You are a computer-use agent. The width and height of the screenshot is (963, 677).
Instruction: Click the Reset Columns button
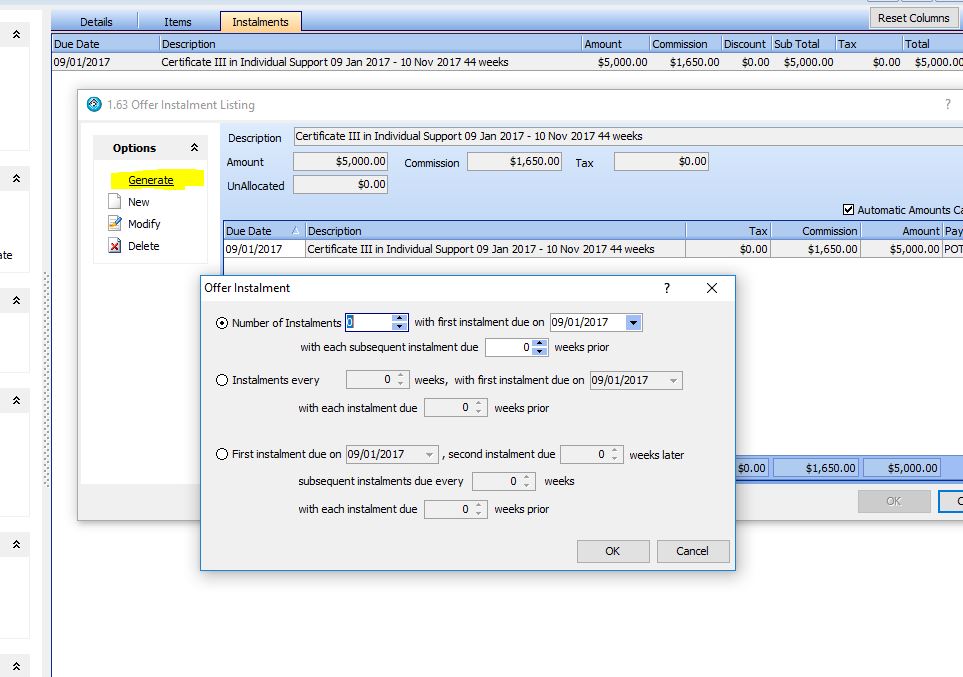click(914, 18)
